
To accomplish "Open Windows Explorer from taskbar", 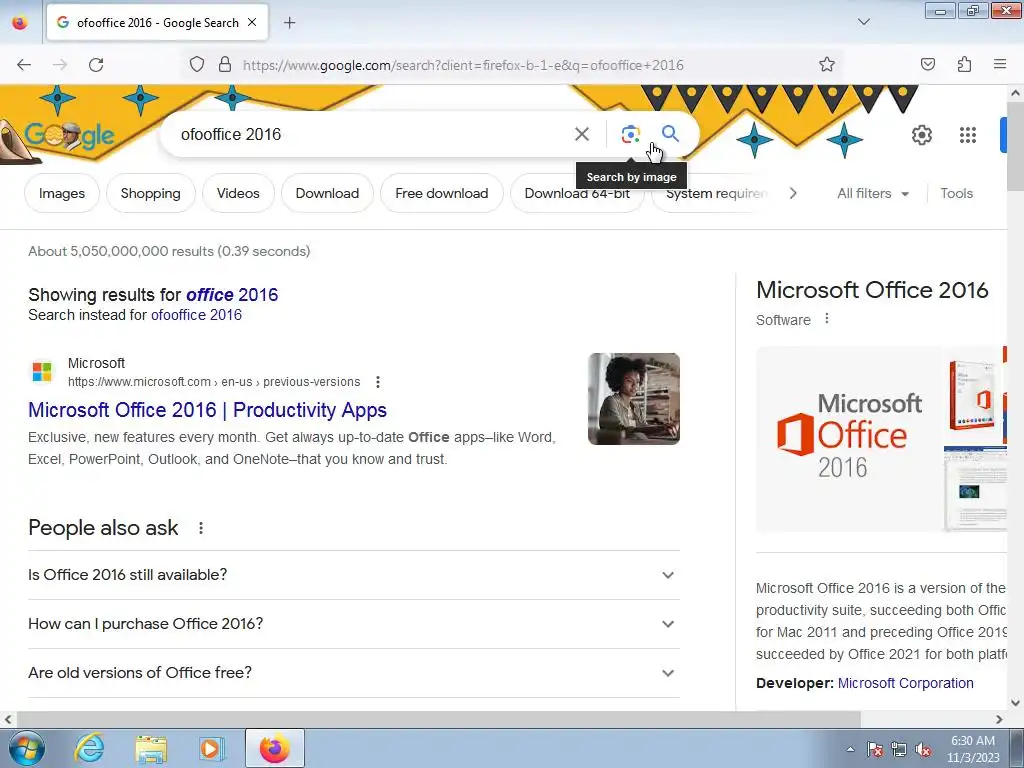I will 151,748.
